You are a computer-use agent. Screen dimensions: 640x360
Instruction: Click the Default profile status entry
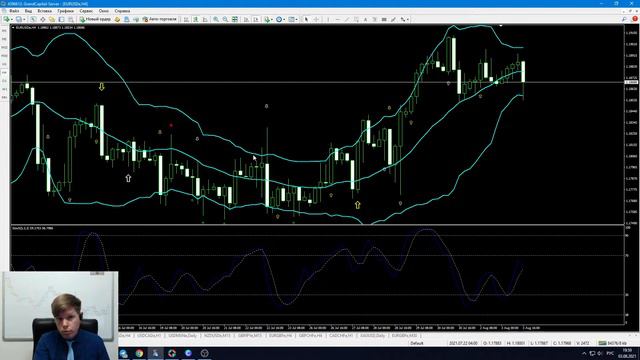point(417,343)
